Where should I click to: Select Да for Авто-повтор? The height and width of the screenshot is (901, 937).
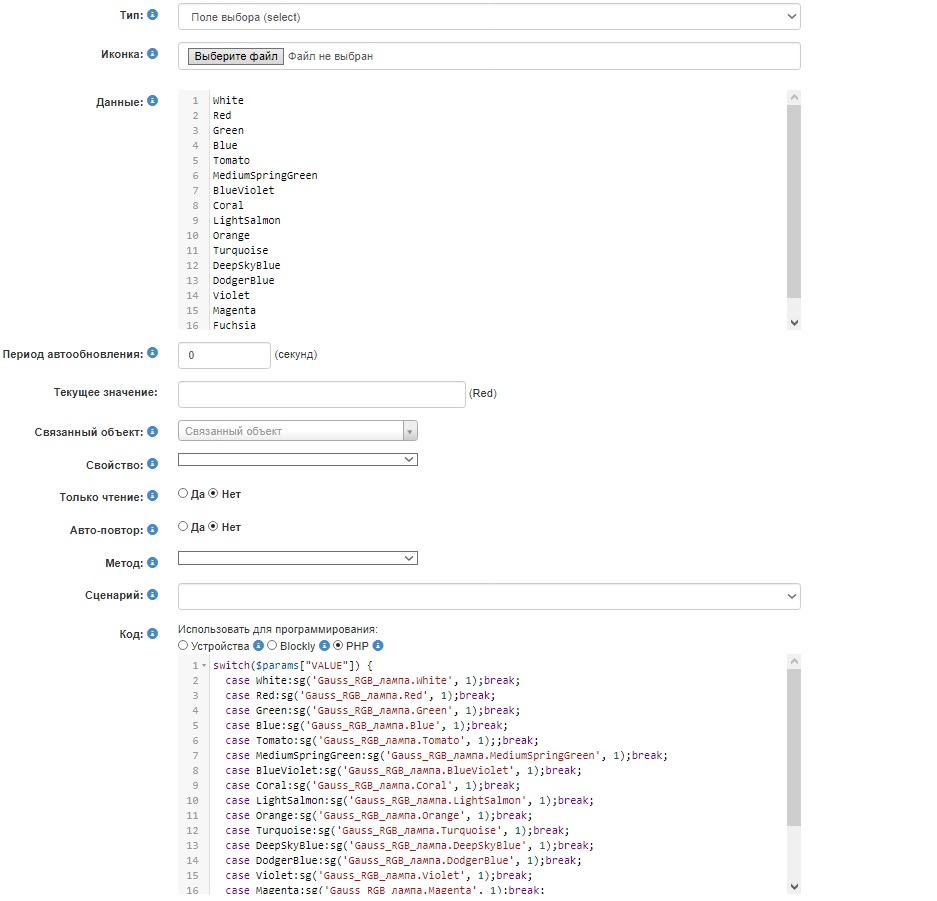coord(183,527)
